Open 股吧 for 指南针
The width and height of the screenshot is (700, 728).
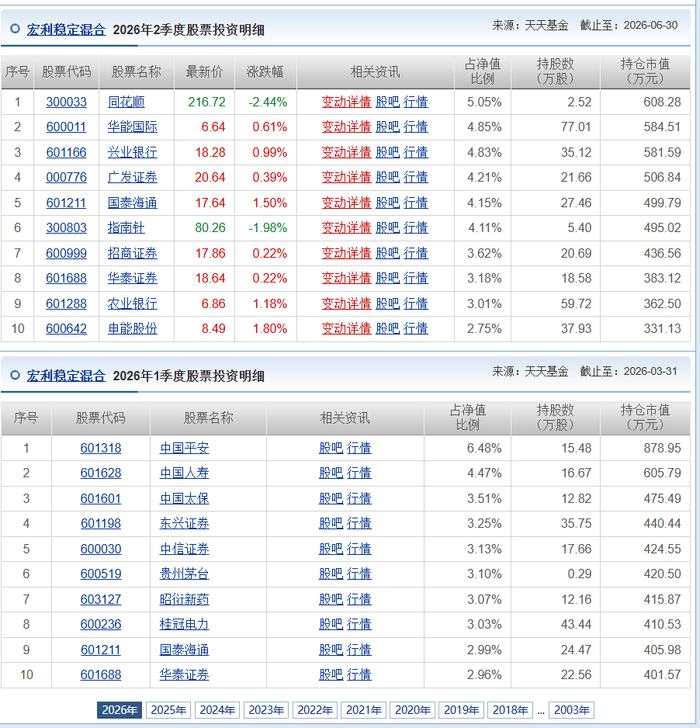[388, 228]
